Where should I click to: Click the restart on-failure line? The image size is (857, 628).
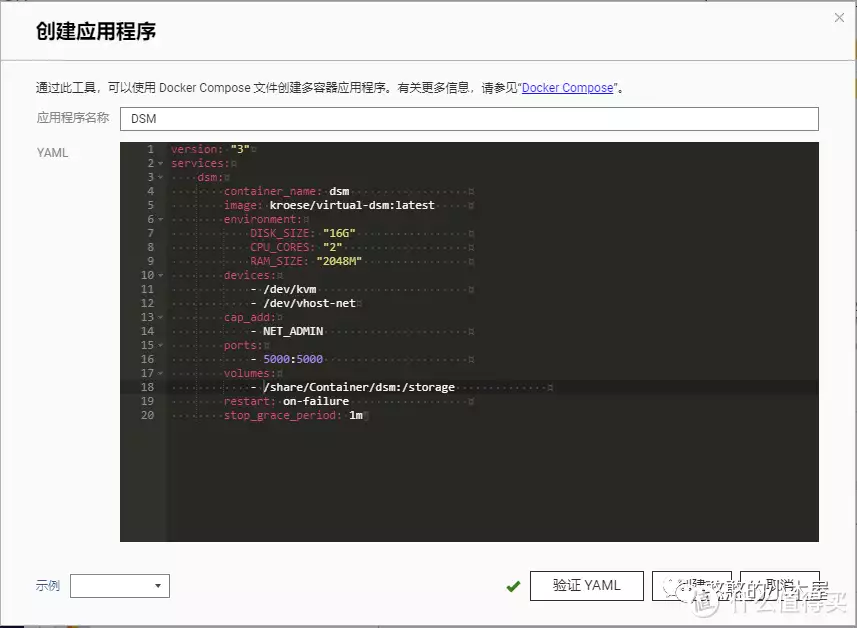[286, 401]
